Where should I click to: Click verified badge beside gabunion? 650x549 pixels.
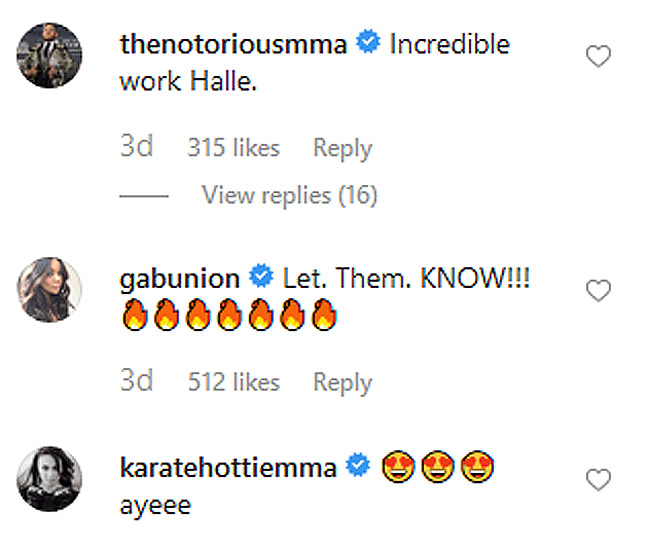pos(261,277)
